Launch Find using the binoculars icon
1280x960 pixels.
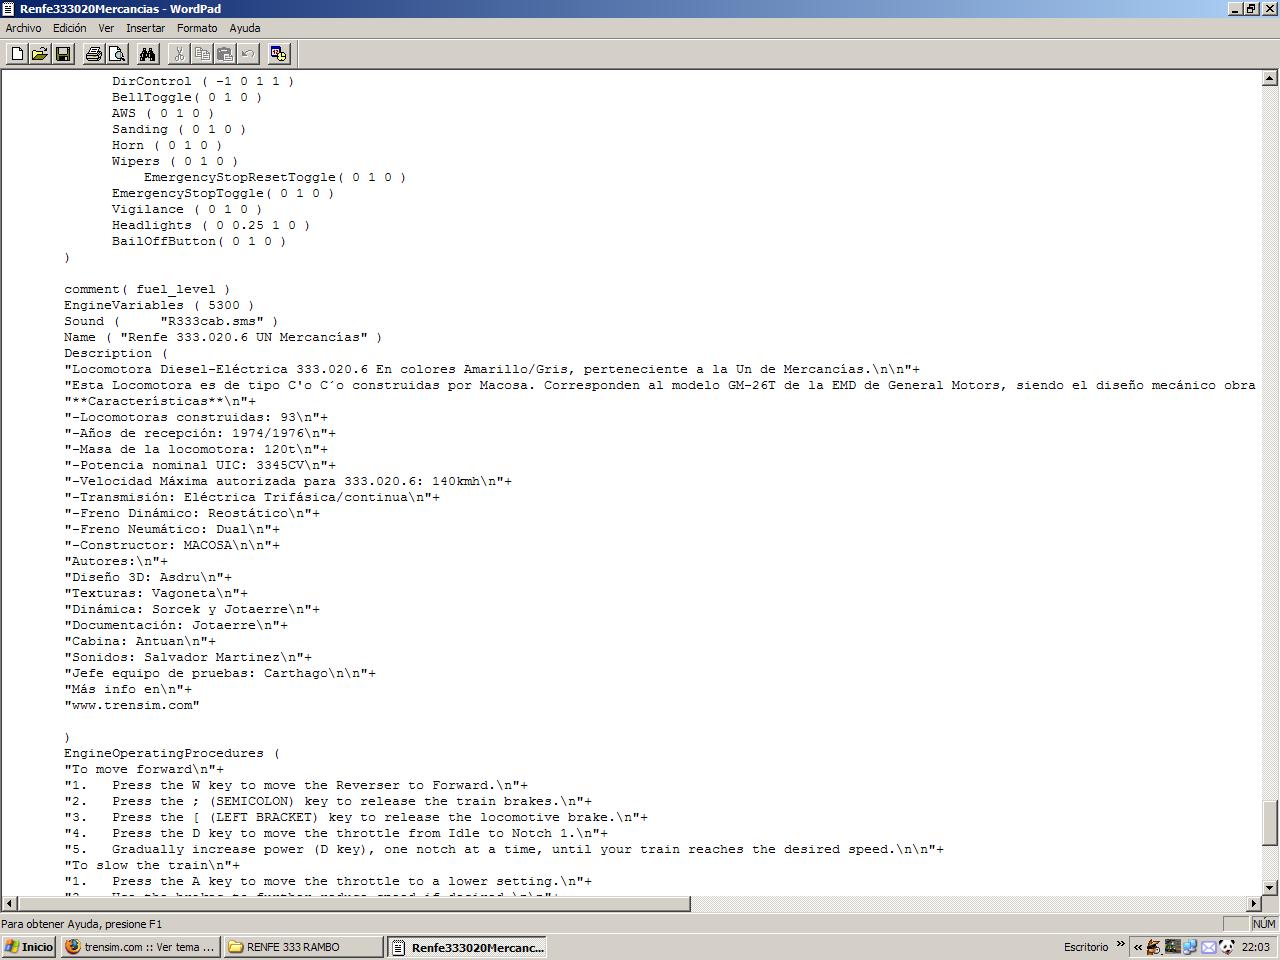point(148,54)
